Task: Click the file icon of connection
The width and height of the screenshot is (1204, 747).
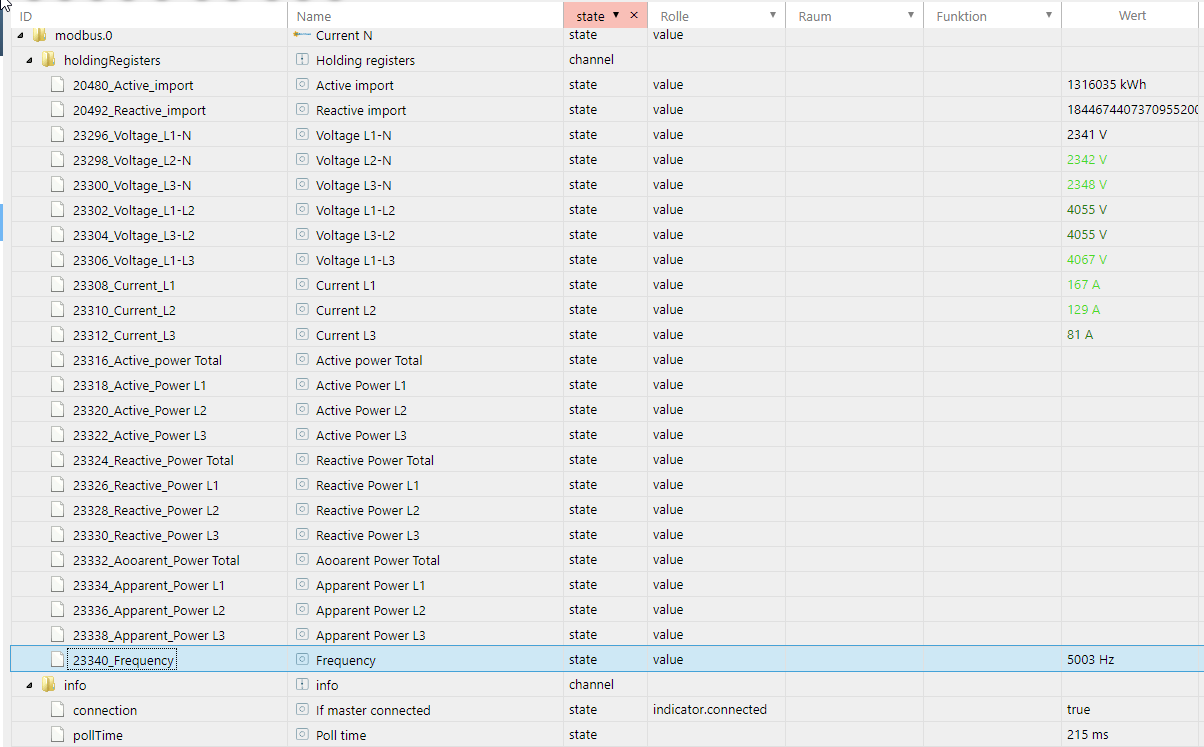Action: (x=58, y=710)
